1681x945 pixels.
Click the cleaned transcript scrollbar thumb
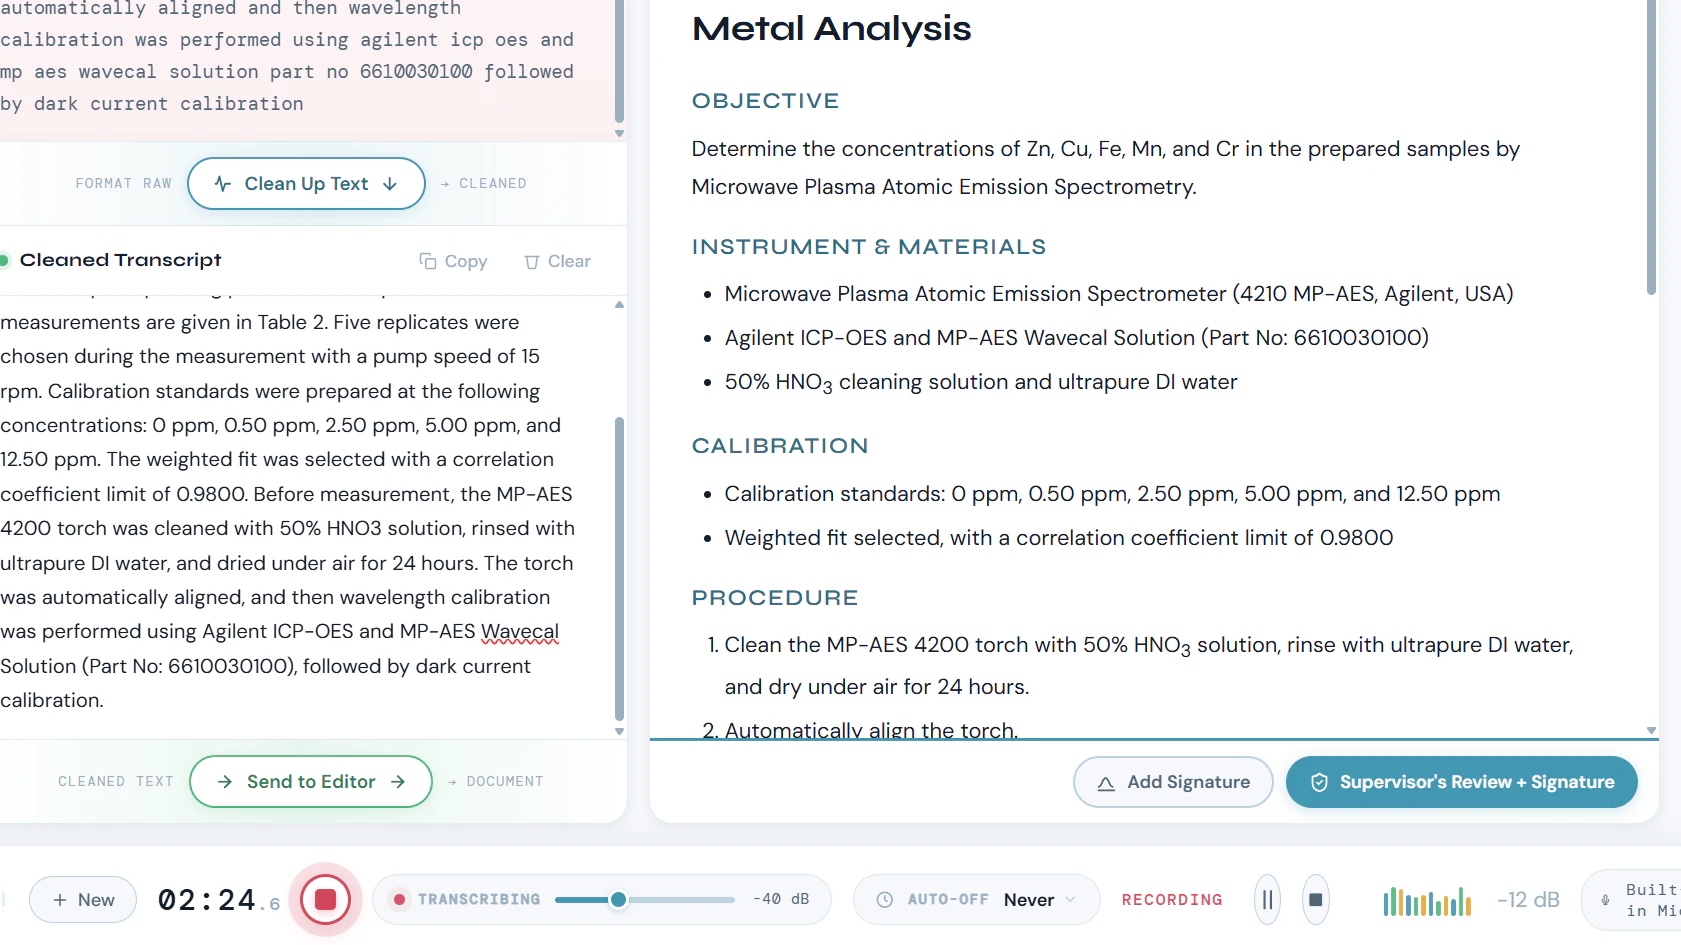coord(619,568)
